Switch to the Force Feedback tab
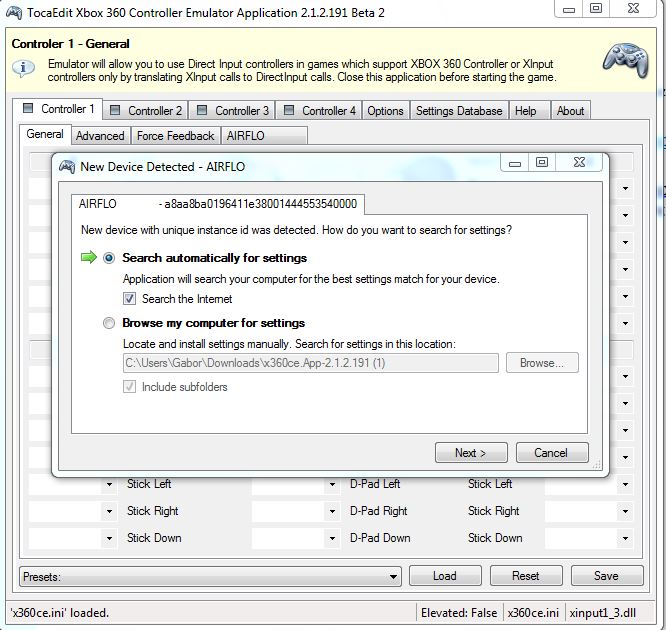The image size is (666, 630). [x=175, y=136]
